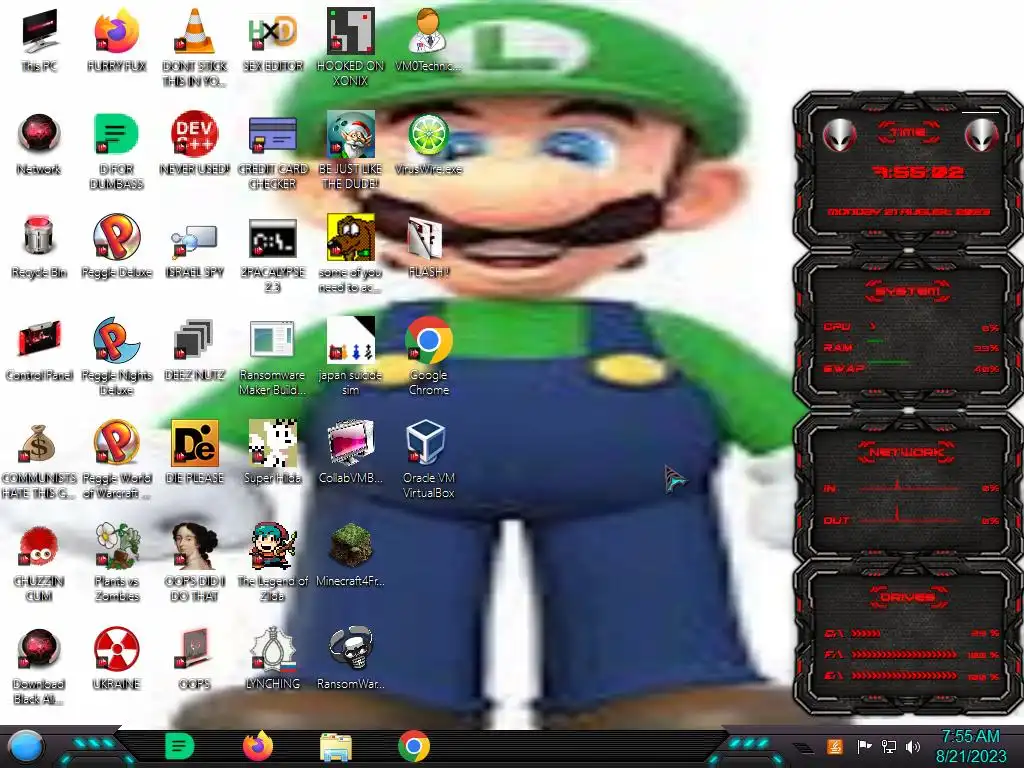This screenshot has height=768, width=1024.
Task: Open the volume speaker tray icon
Action: [912, 746]
